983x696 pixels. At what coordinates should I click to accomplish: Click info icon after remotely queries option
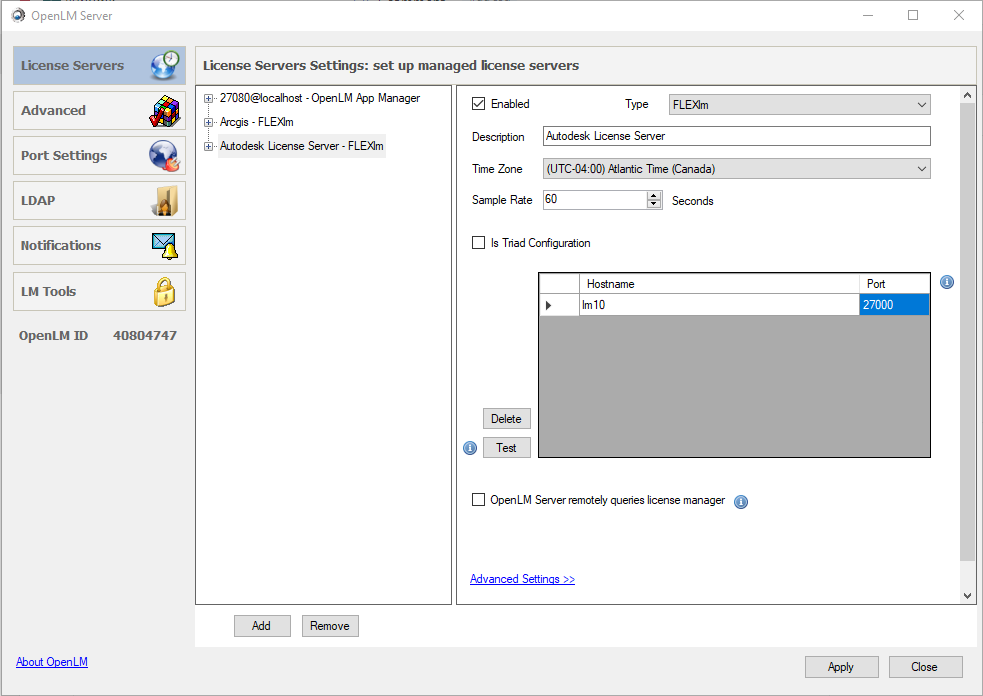click(x=741, y=502)
